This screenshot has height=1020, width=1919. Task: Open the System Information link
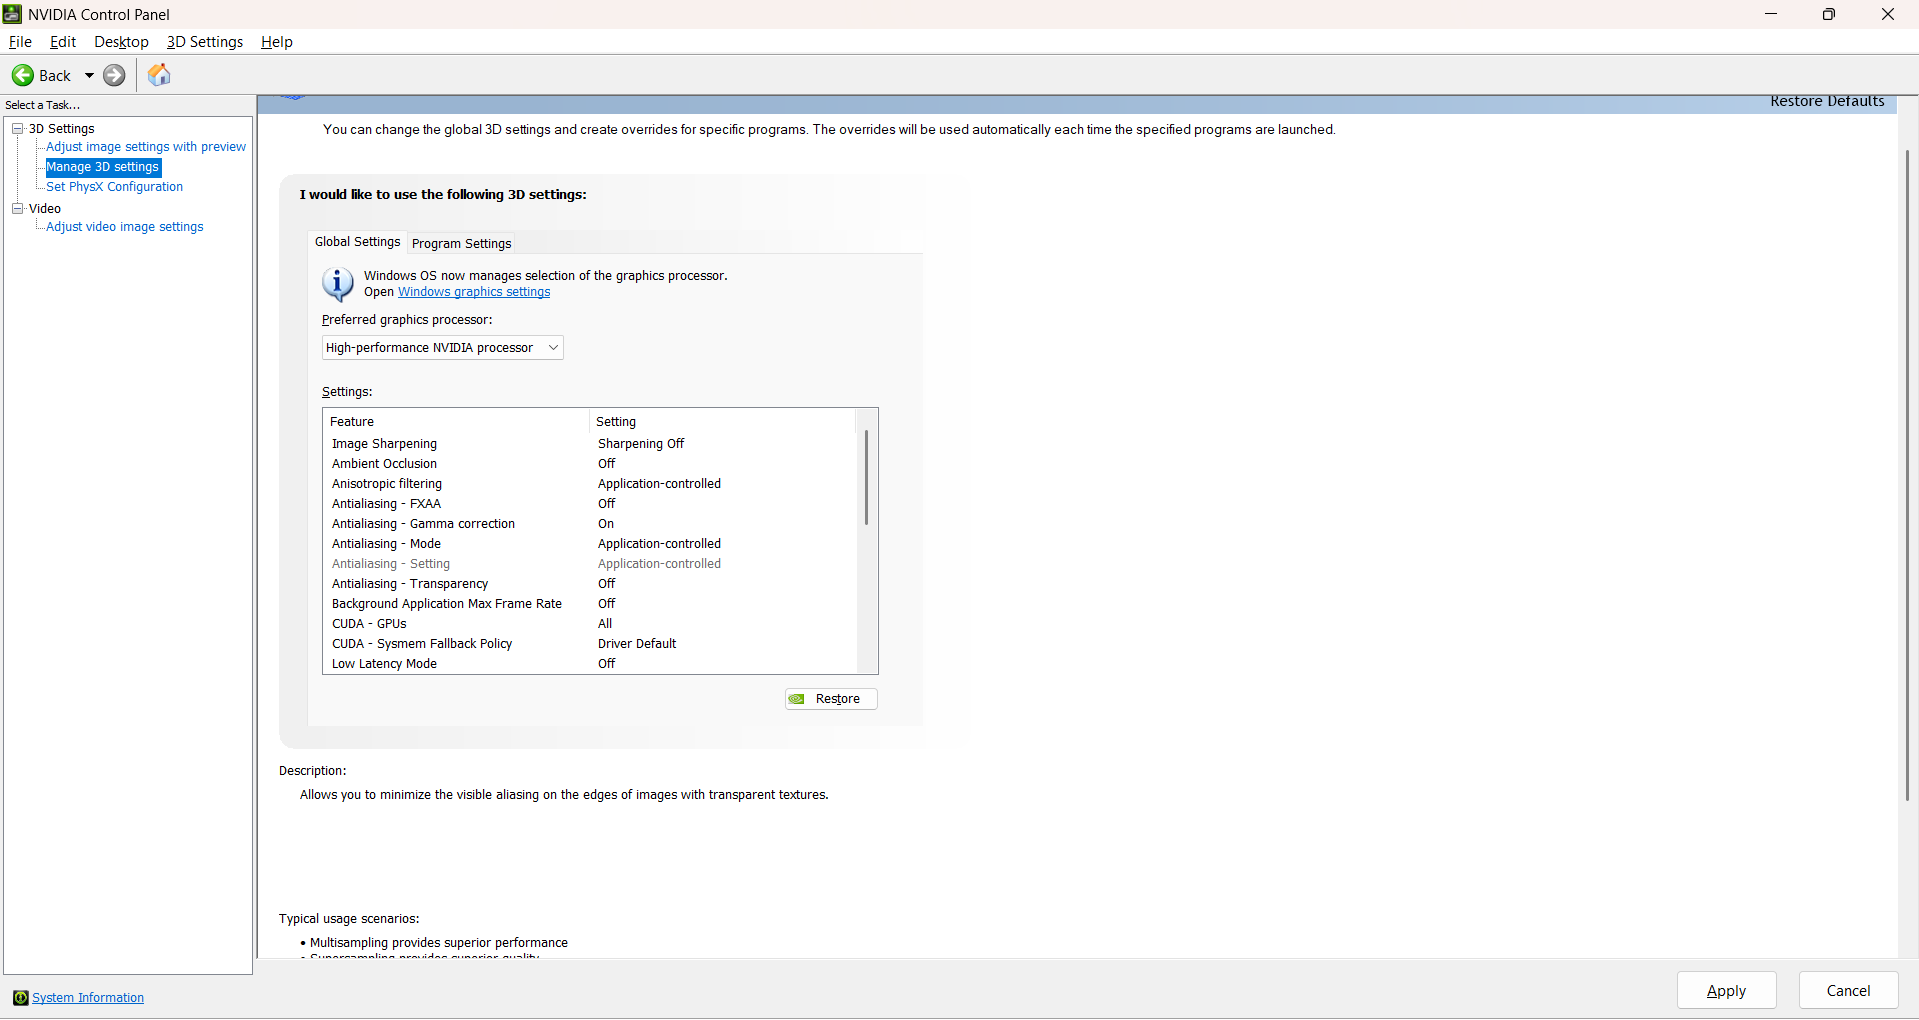pos(88,998)
